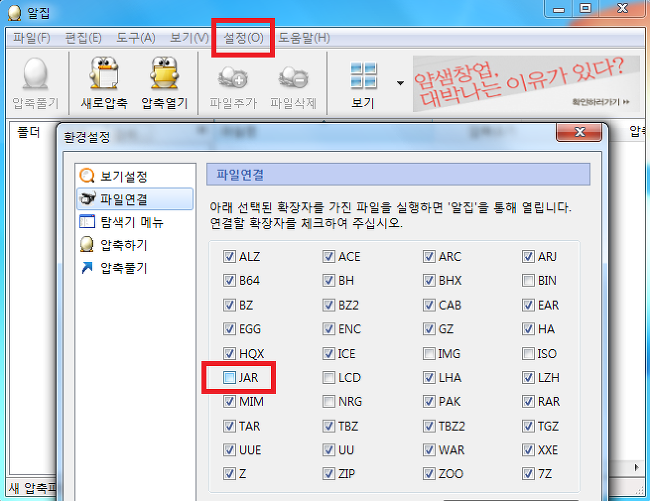
Task: Click the 파일추가 toolbar icon
Action: point(233,77)
